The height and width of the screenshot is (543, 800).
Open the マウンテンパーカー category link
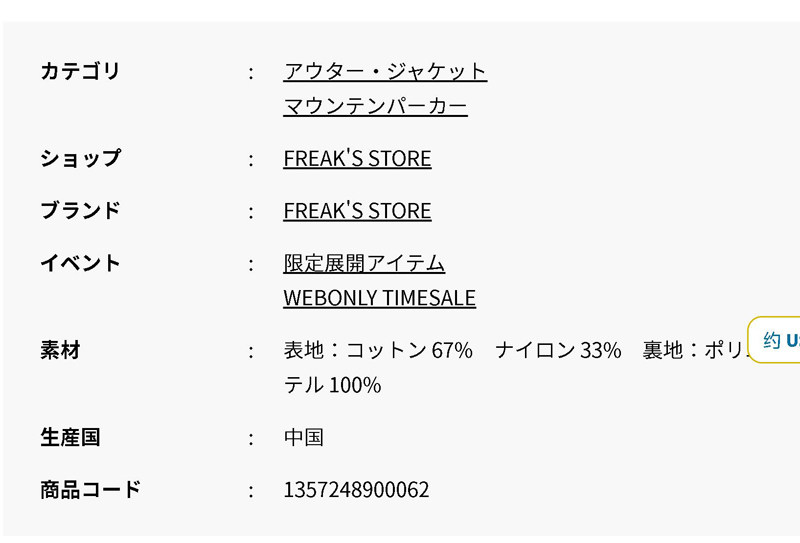375,107
